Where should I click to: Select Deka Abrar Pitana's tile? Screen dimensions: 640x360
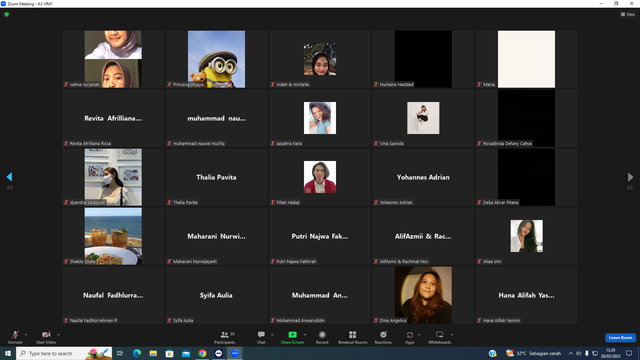coord(527,177)
